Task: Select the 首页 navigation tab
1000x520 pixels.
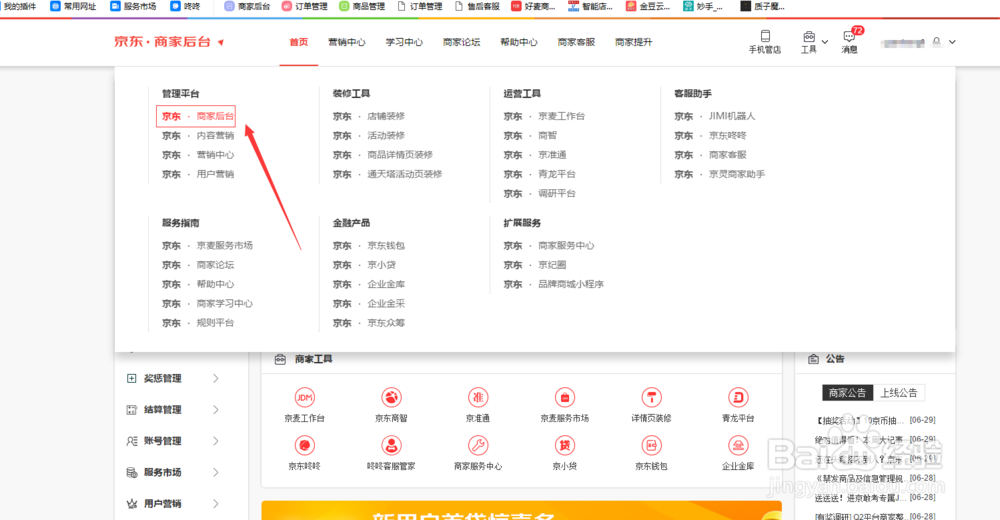Action: [298, 42]
